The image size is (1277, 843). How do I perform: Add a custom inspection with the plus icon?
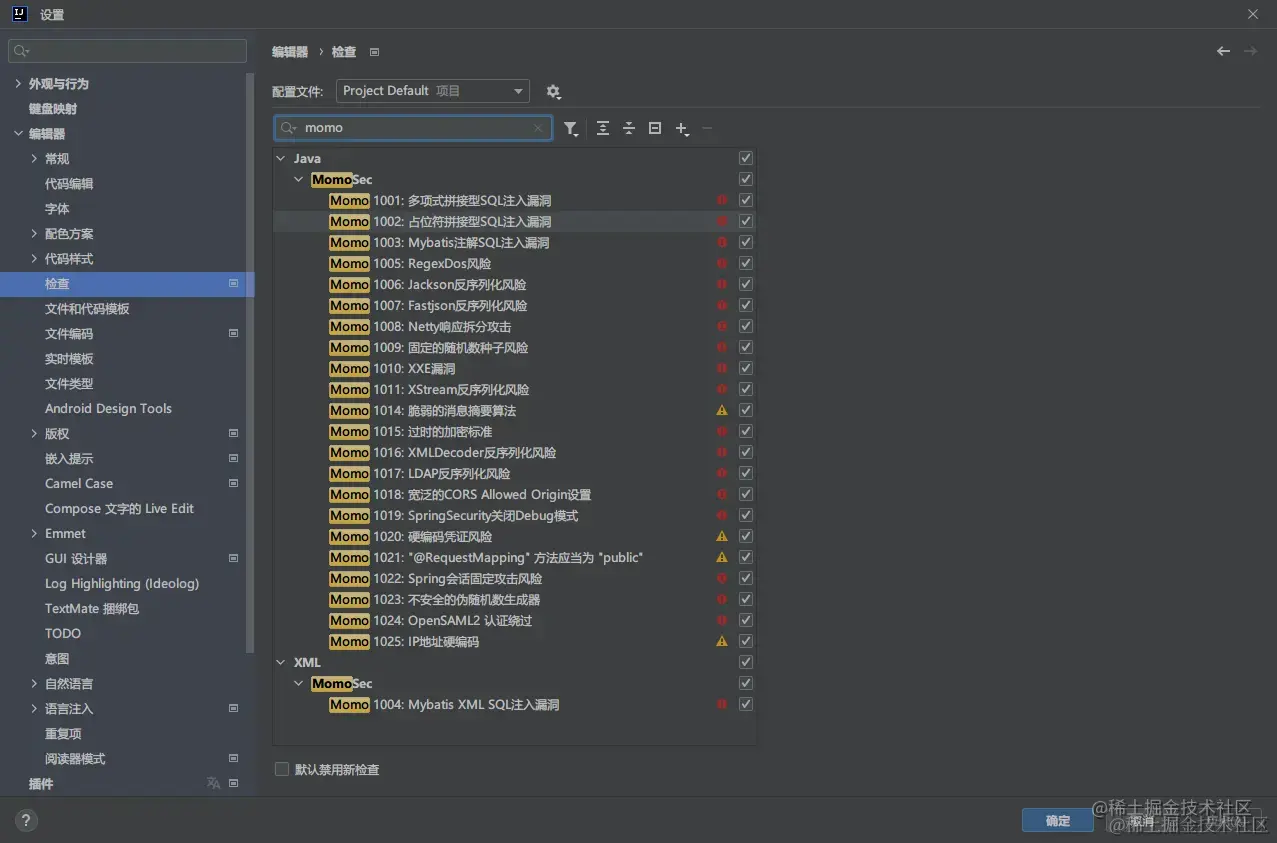(x=680, y=128)
